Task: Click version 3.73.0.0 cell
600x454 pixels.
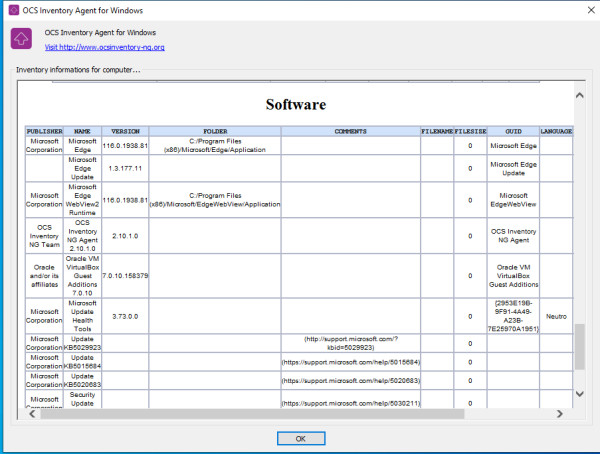Action: pyautogui.click(x=125, y=316)
